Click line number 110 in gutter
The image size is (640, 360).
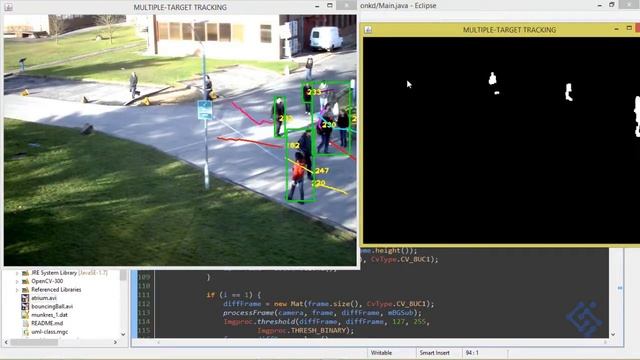(x=144, y=286)
